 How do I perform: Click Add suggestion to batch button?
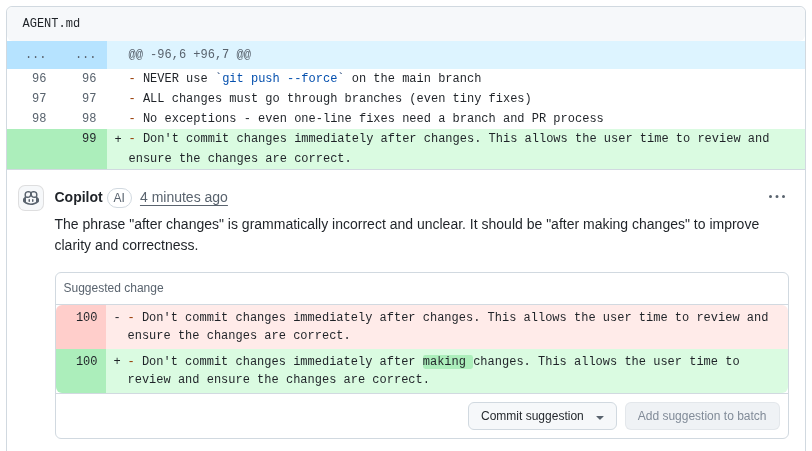point(702,416)
